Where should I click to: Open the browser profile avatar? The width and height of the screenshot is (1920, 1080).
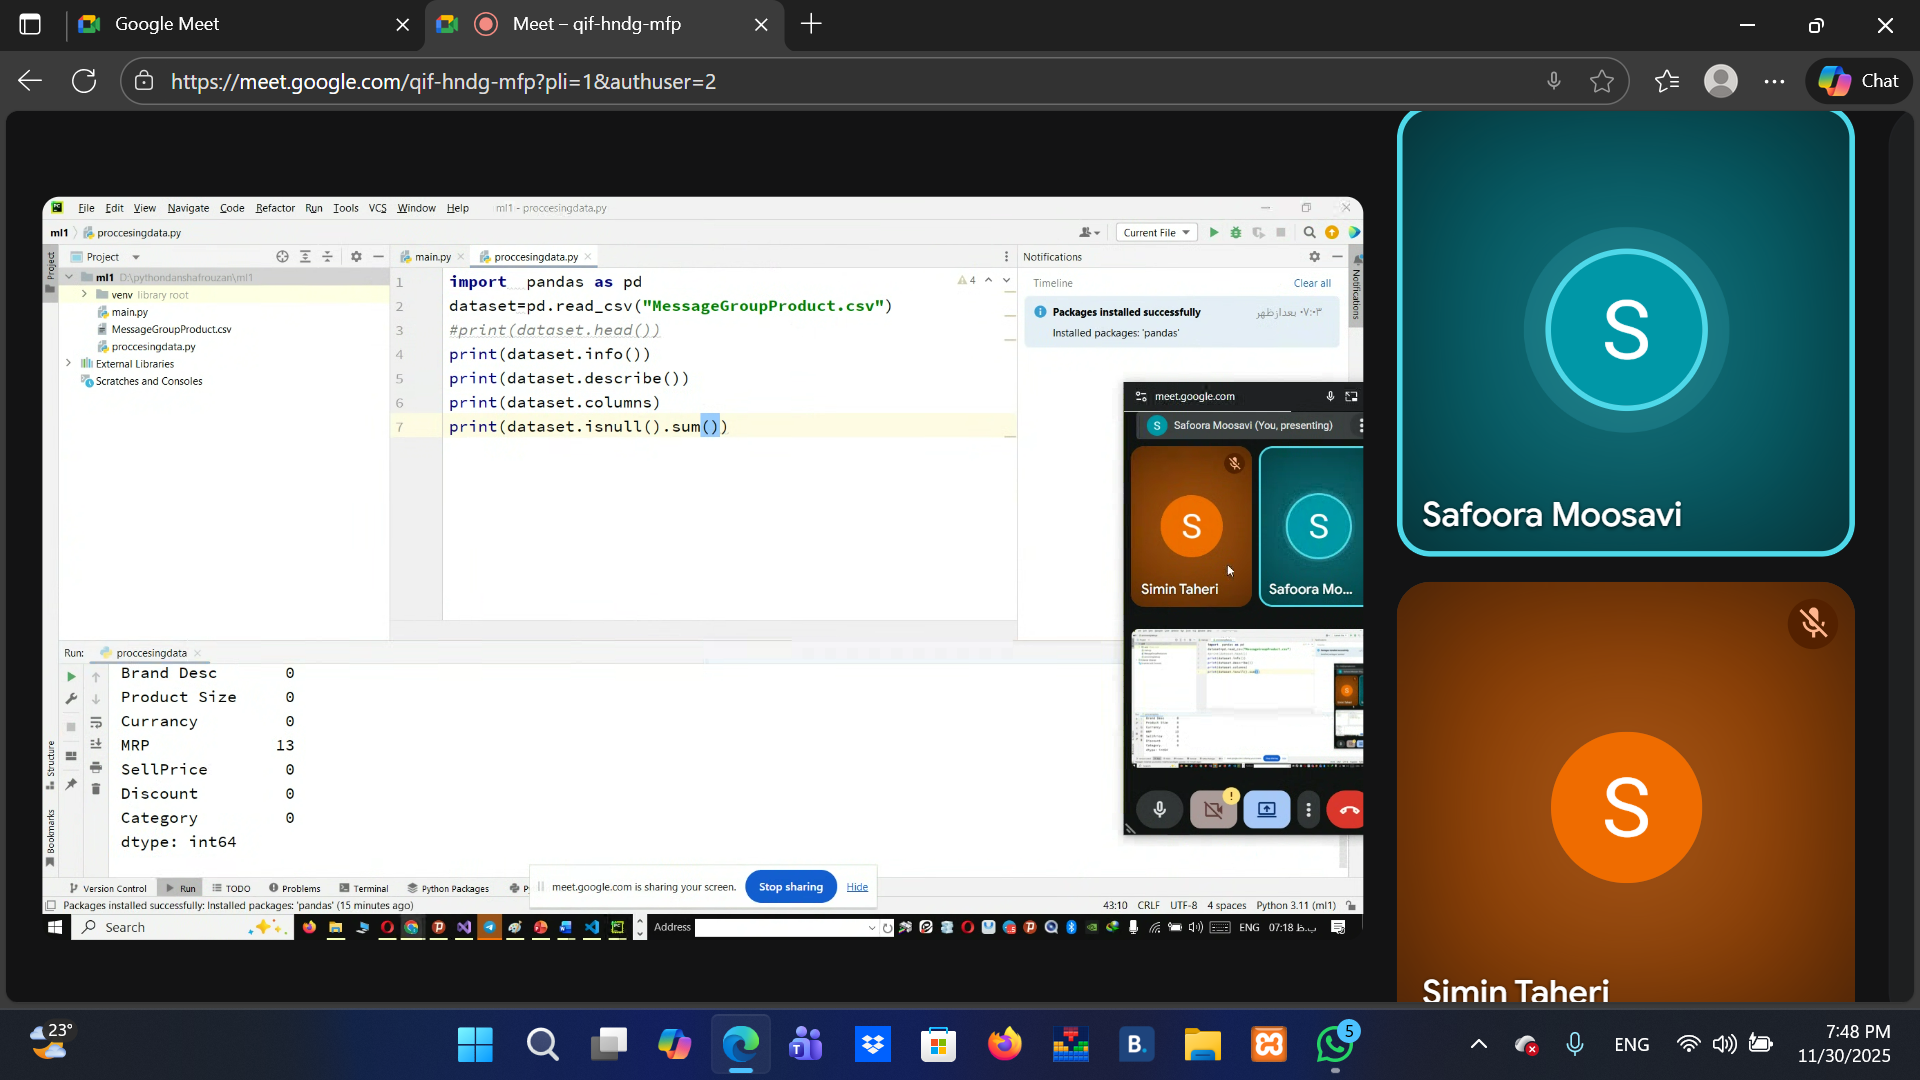[x=1721, y=81]
